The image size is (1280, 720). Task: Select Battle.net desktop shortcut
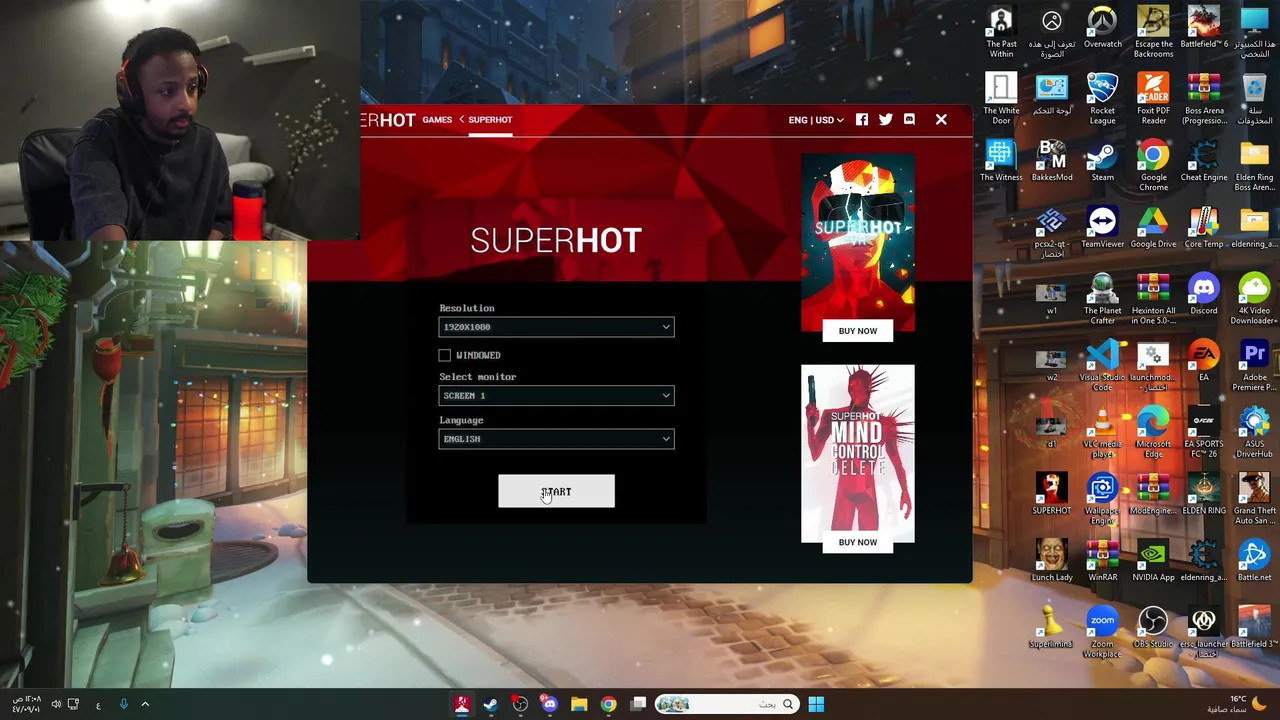(x=1254, y=561)
